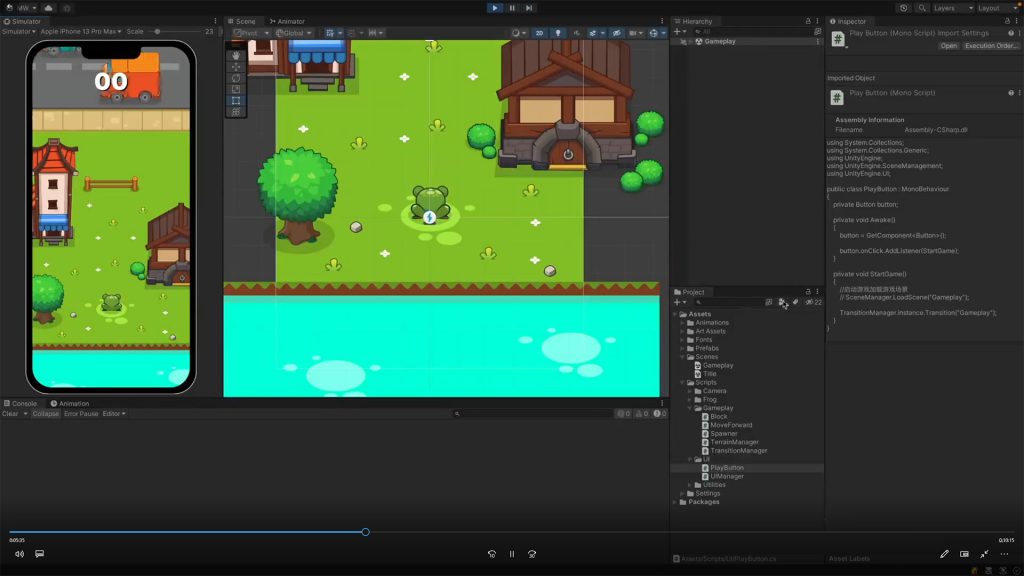Select the Rect tool in Scene view

(236, 100)
